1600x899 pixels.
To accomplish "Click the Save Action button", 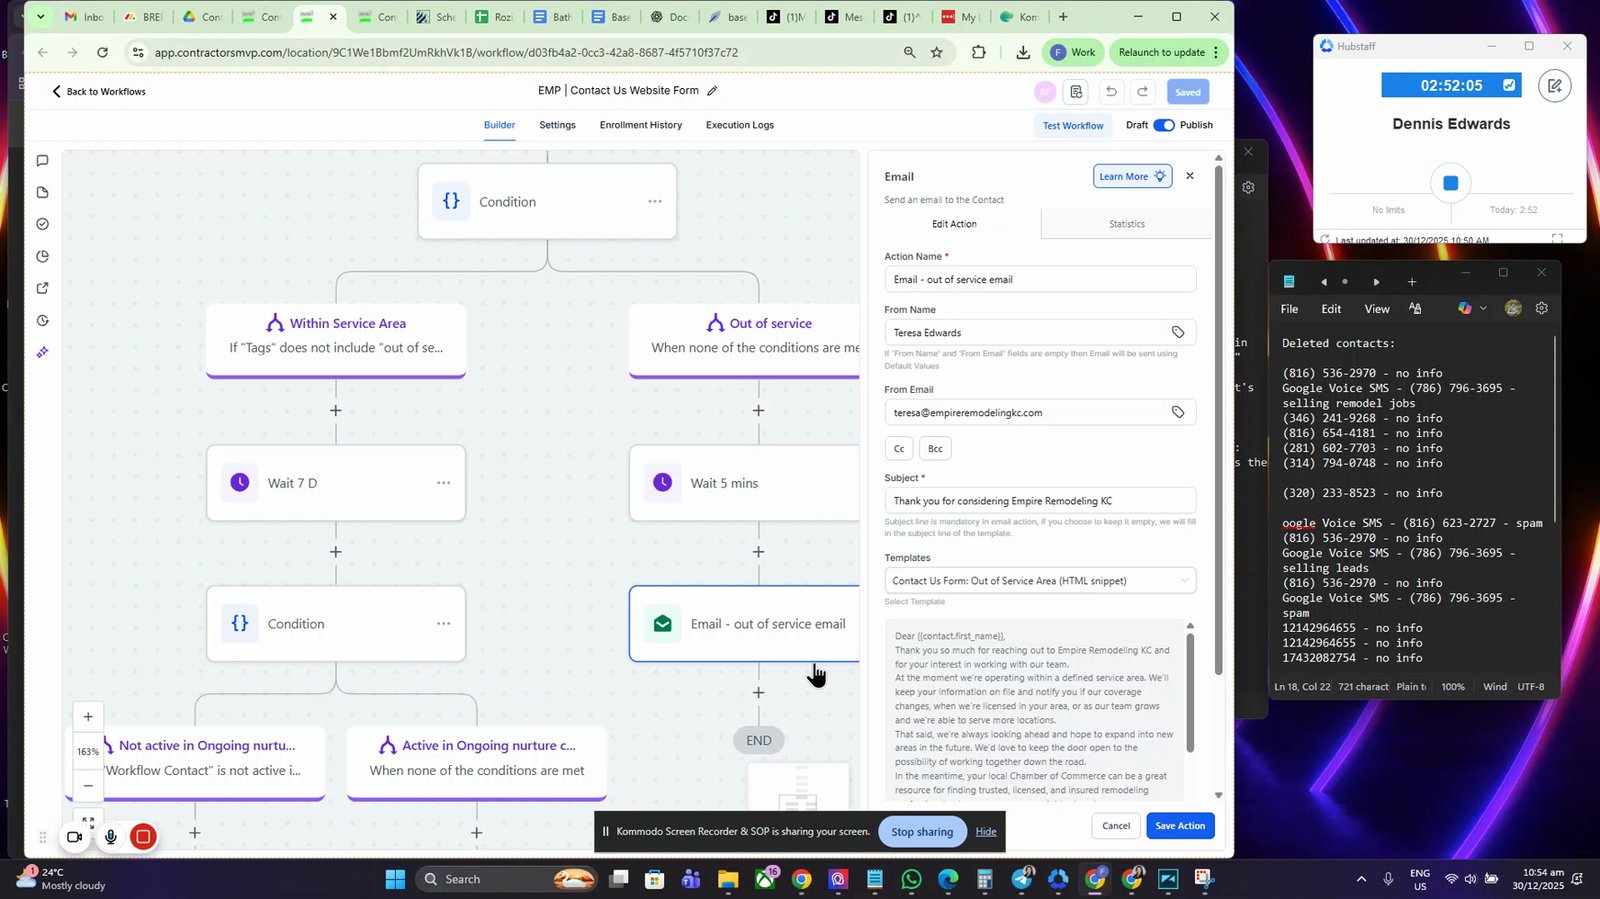I will 1180,826.
